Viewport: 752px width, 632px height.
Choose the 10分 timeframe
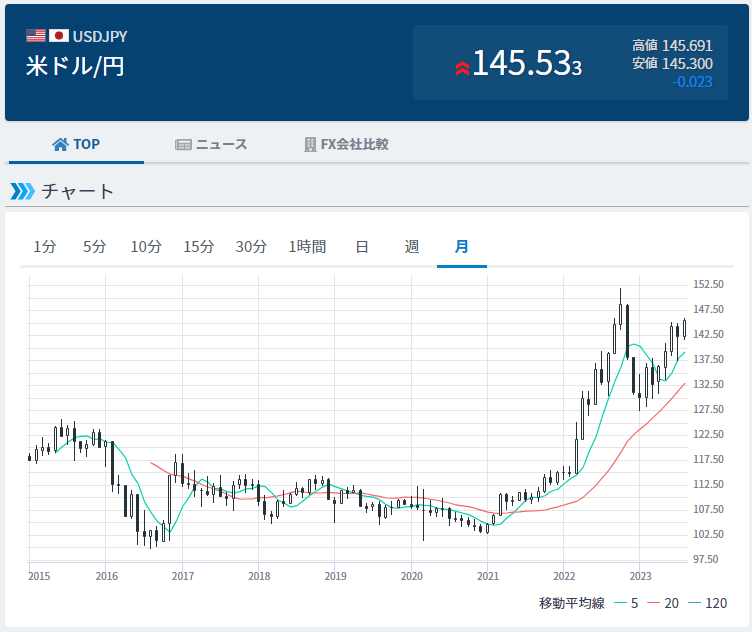coord(146,247)
